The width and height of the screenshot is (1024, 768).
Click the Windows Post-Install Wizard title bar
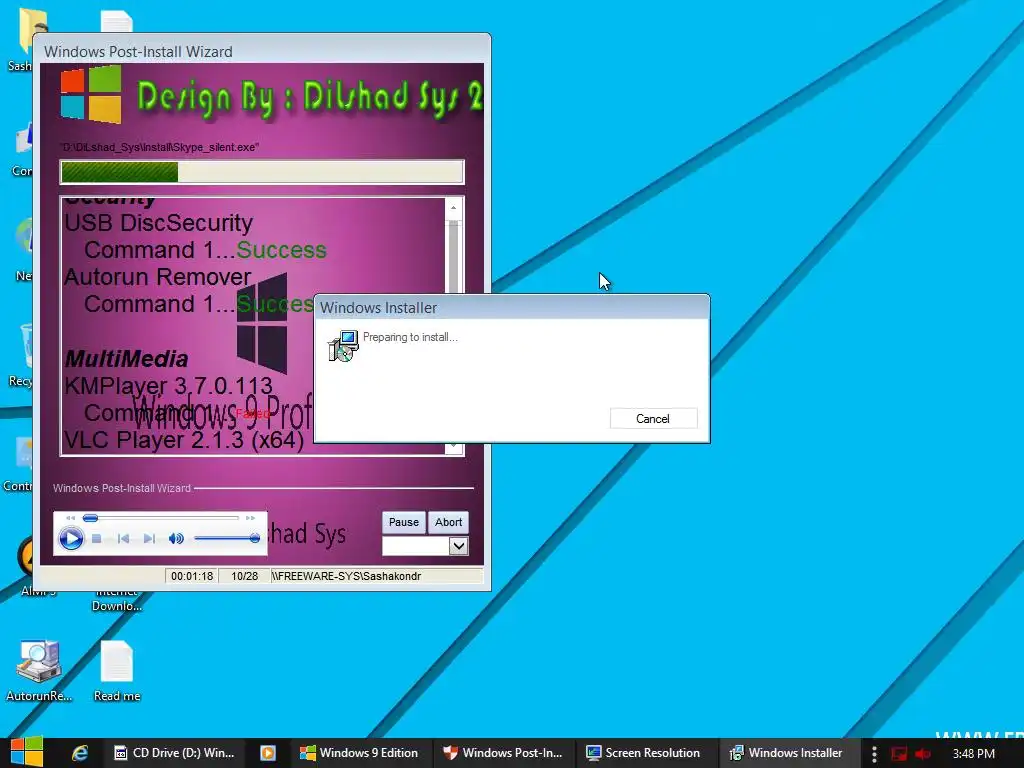point(262,51)
